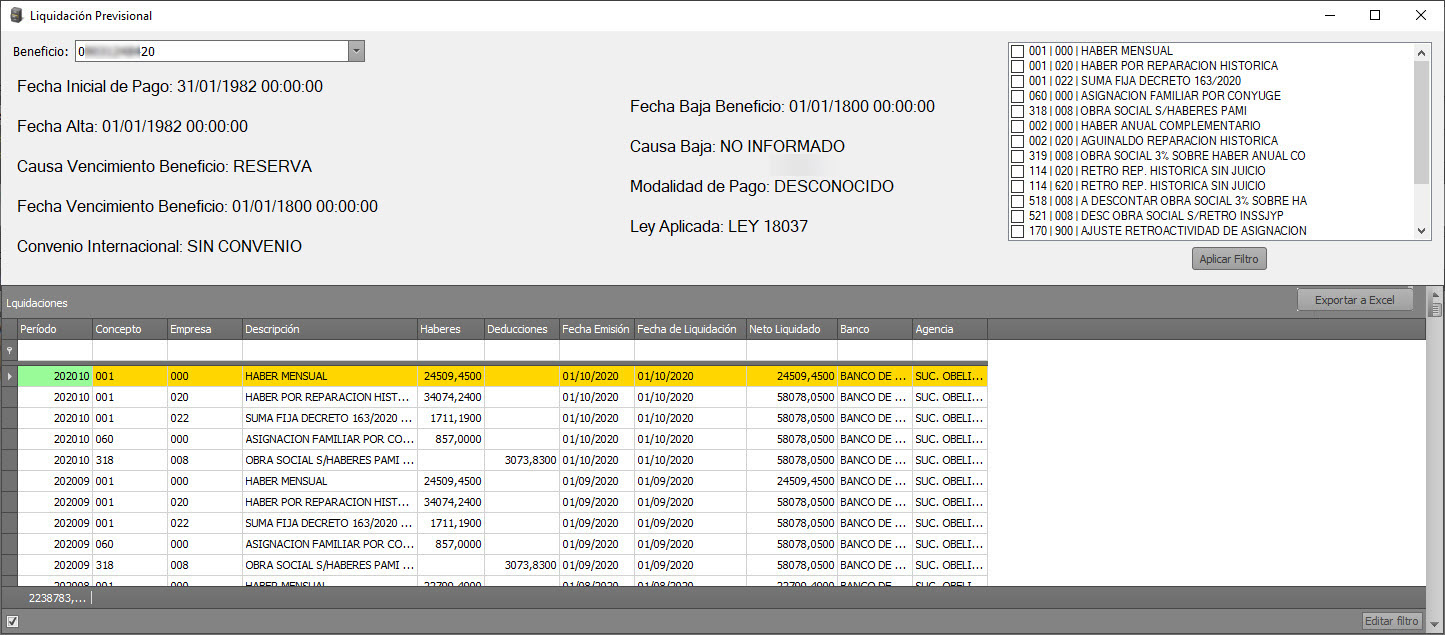Open the Beneficio dropdown arrow

tap(356, 51)
